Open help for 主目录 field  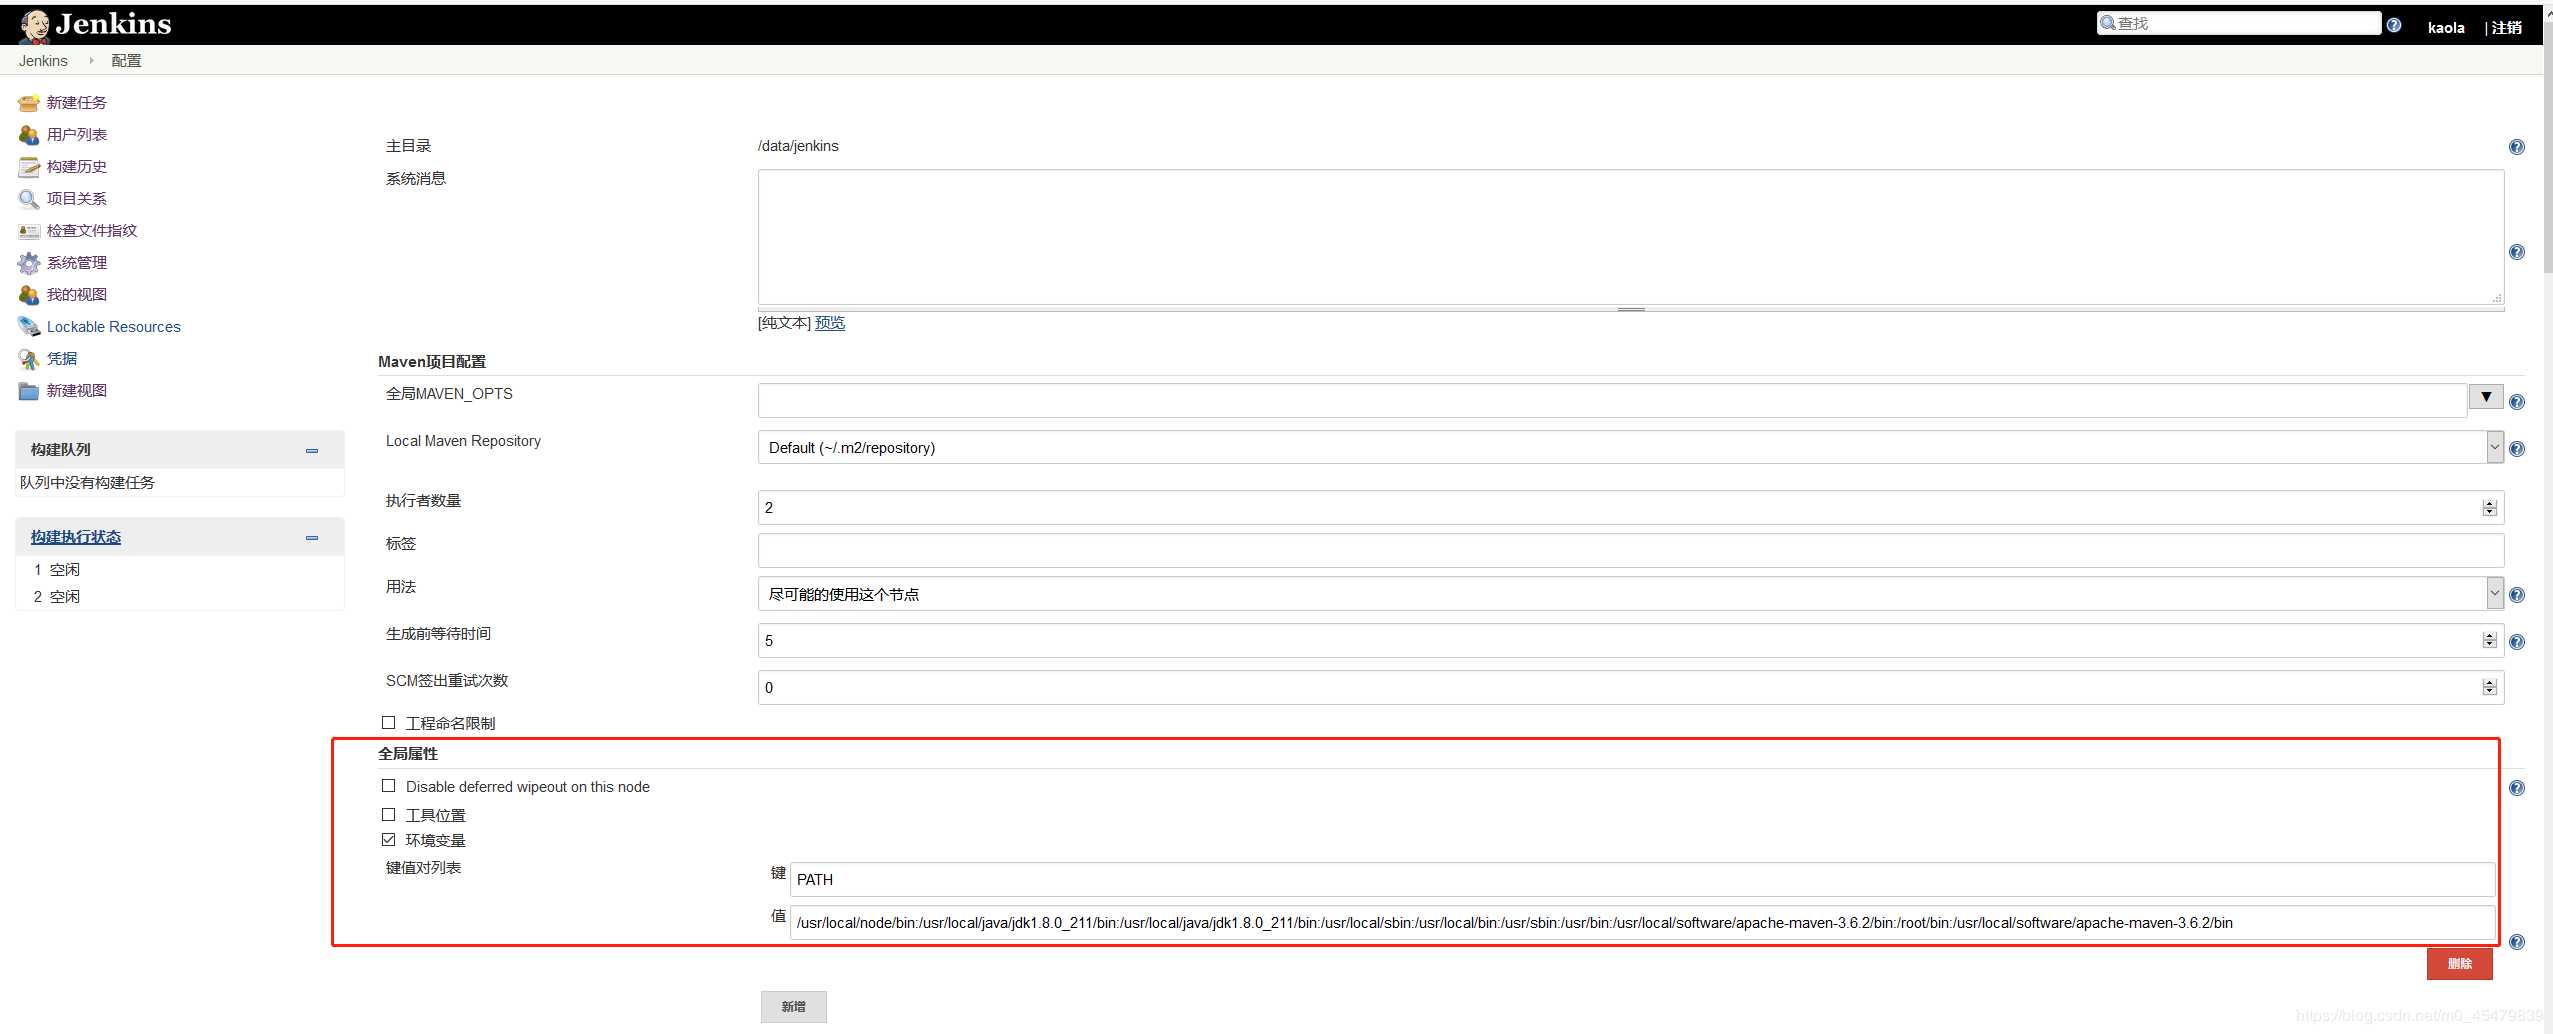(x=2517, y=147)
